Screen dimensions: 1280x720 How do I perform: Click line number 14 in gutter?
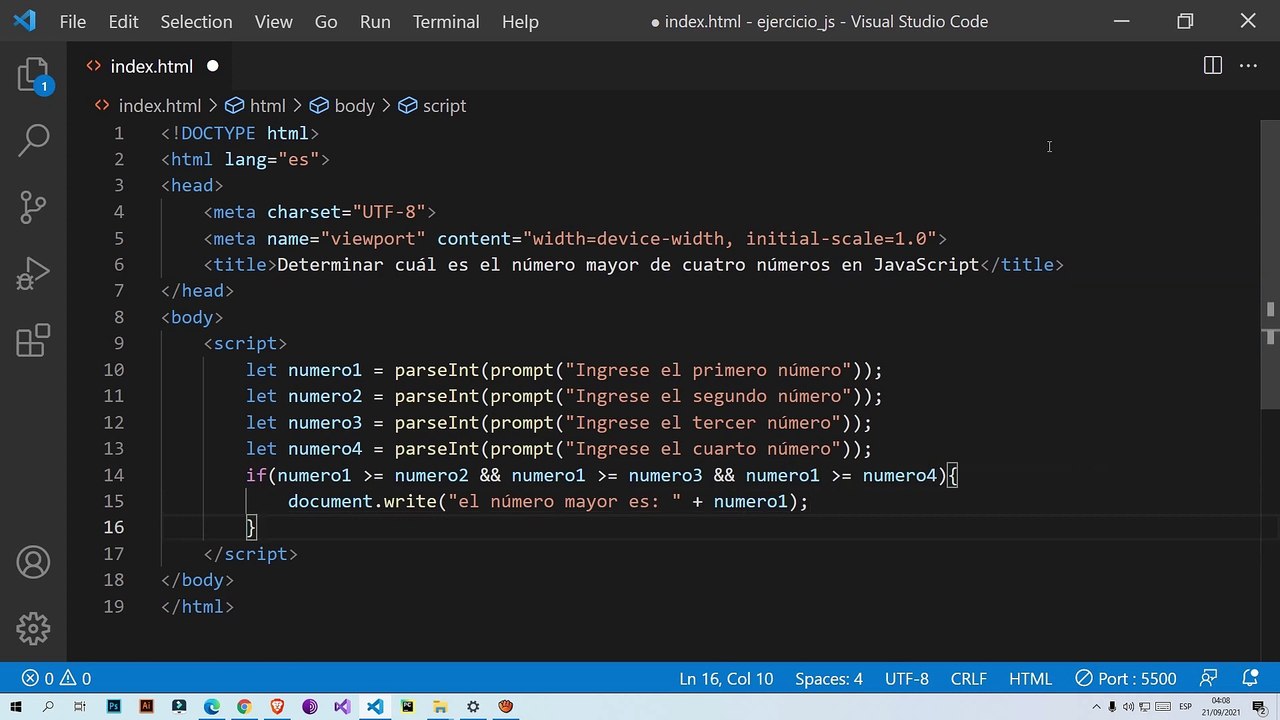tap(113, 475)
